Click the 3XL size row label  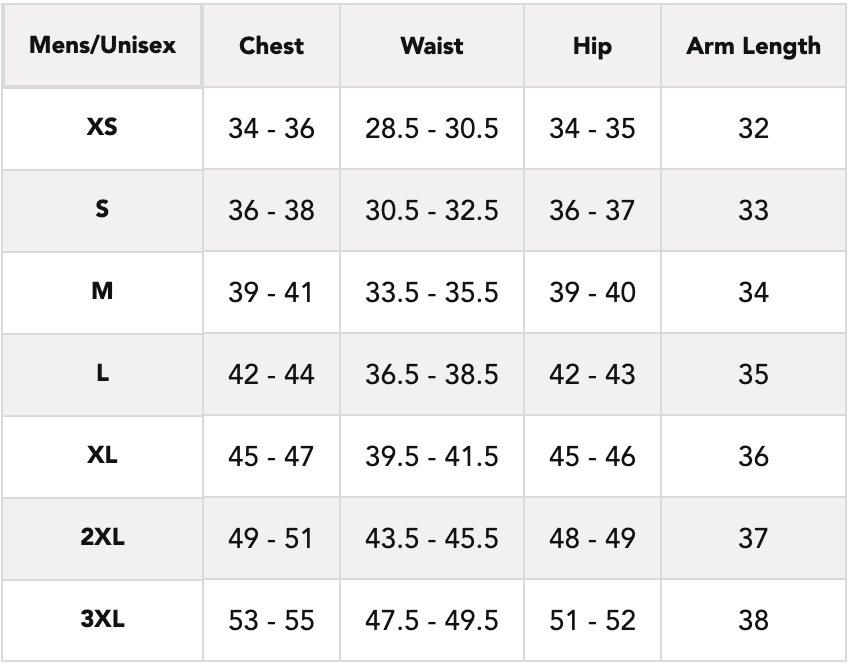(x=103, y=620)
